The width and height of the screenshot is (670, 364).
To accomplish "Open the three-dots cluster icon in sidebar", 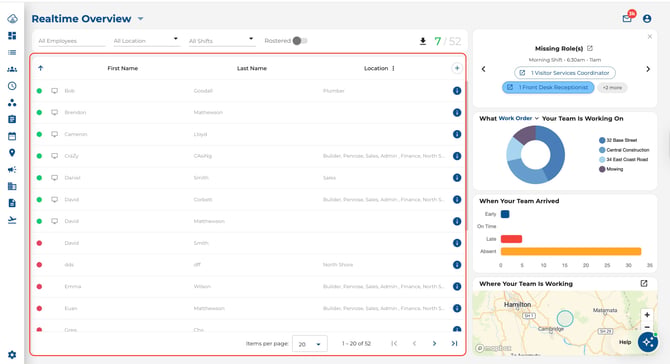I will coord(12,103).
